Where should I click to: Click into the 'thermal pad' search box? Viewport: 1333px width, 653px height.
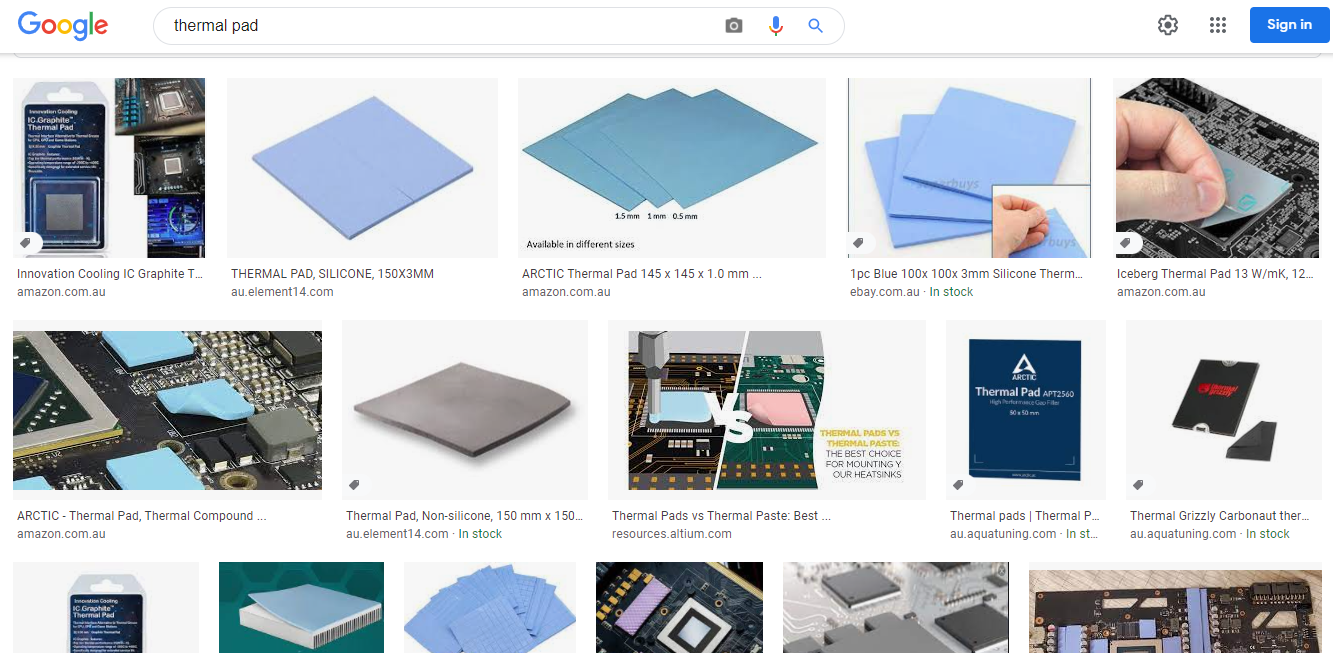point(440,26)
